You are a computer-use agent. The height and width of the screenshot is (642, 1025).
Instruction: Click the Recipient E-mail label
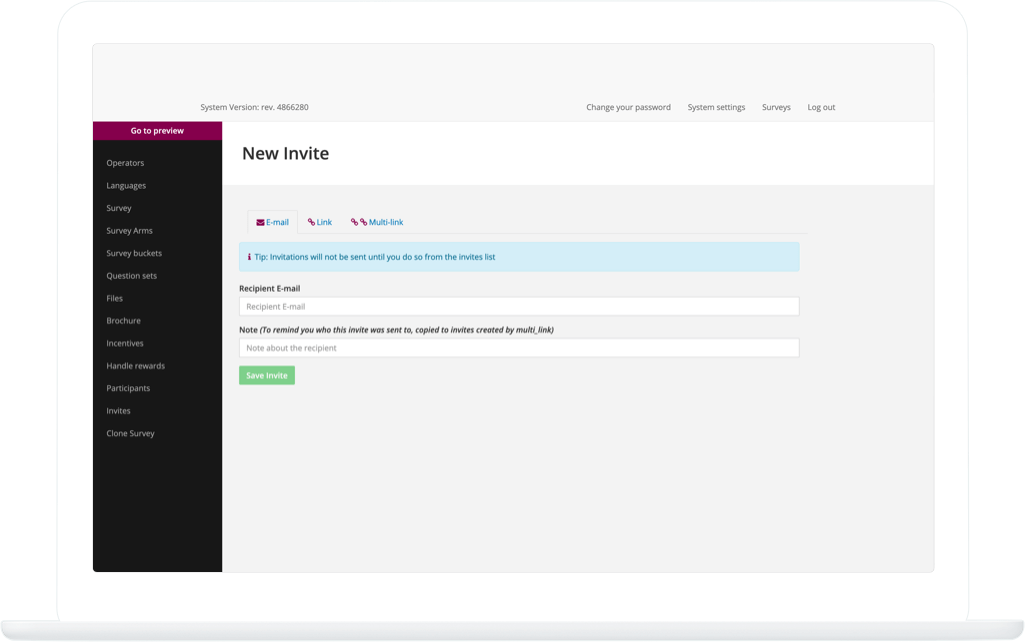tap(269, 288)
